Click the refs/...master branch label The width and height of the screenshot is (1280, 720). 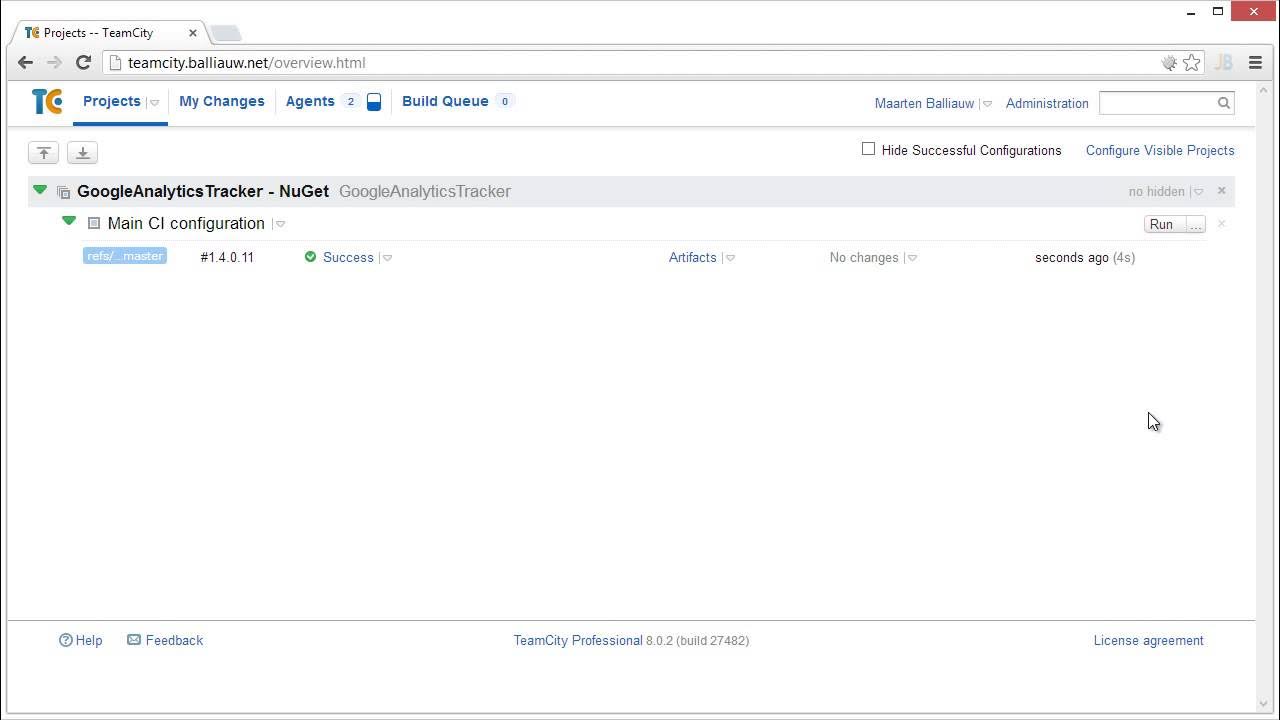(x=124, y=256)
